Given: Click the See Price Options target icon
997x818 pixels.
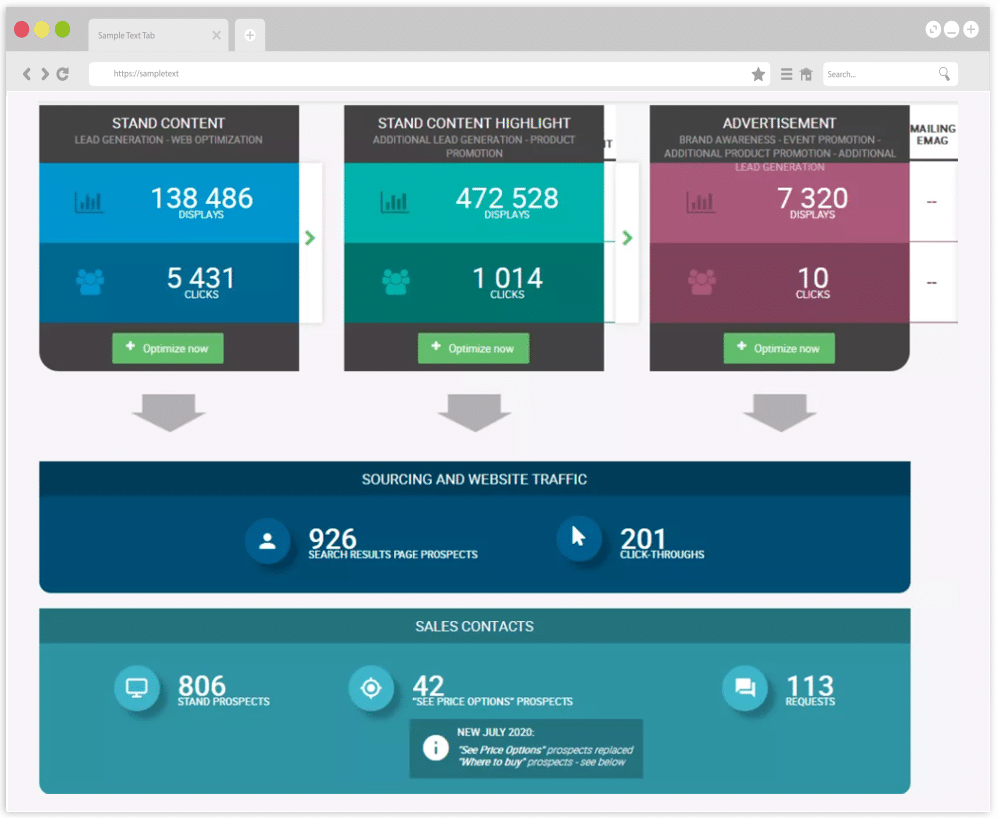Looking at the screenshot, I should pyautogui.click(x=371, y=688).
